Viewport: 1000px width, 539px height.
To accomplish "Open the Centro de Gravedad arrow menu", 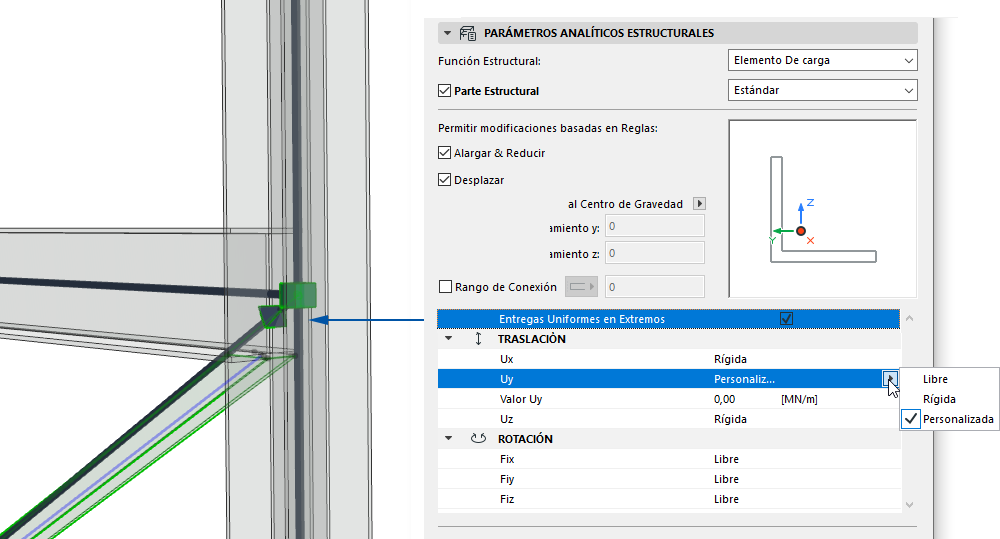I will 699,203.
